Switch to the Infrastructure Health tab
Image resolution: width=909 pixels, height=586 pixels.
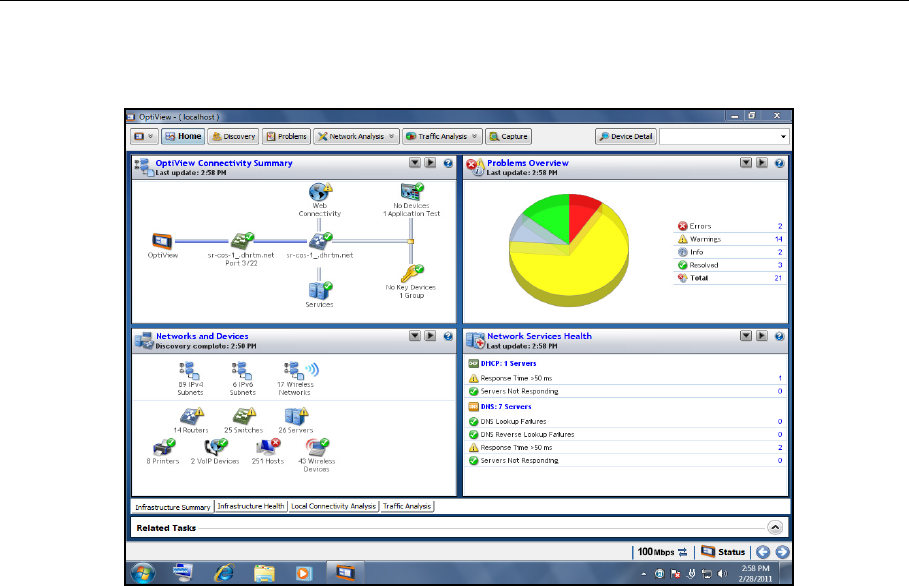click(x=251, y=506)
